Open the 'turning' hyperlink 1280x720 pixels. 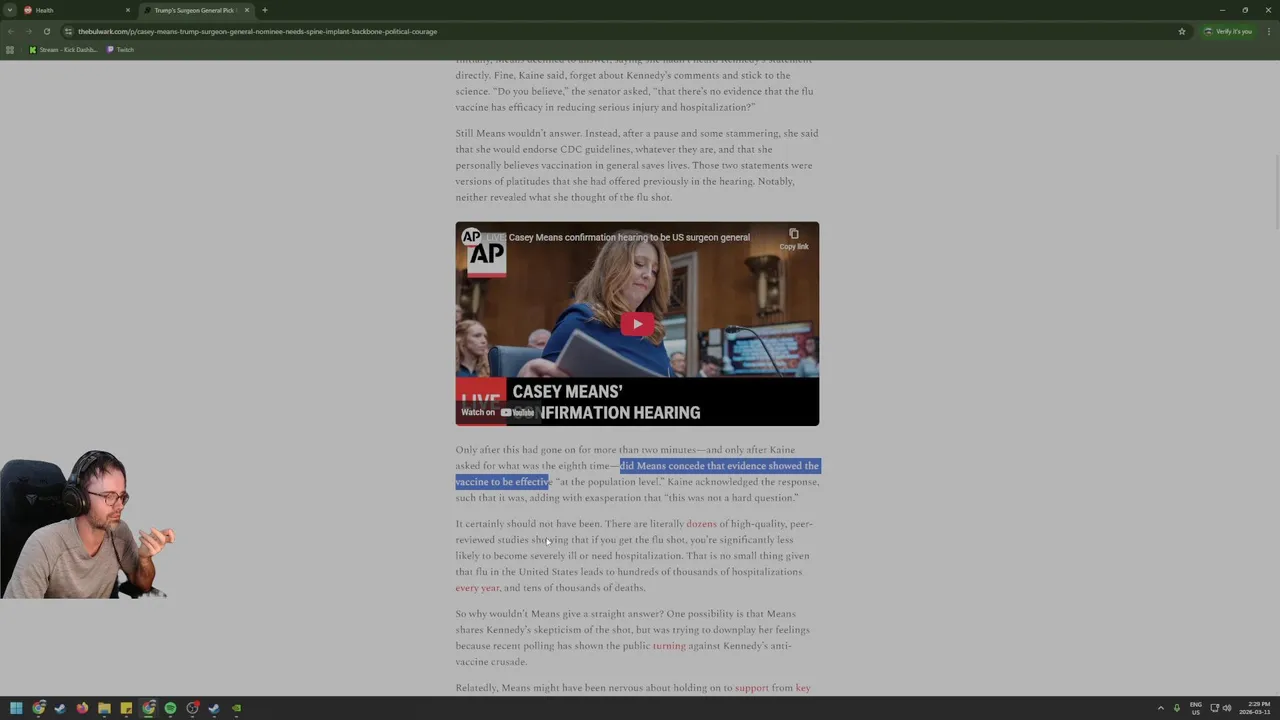tap(669, 646)
